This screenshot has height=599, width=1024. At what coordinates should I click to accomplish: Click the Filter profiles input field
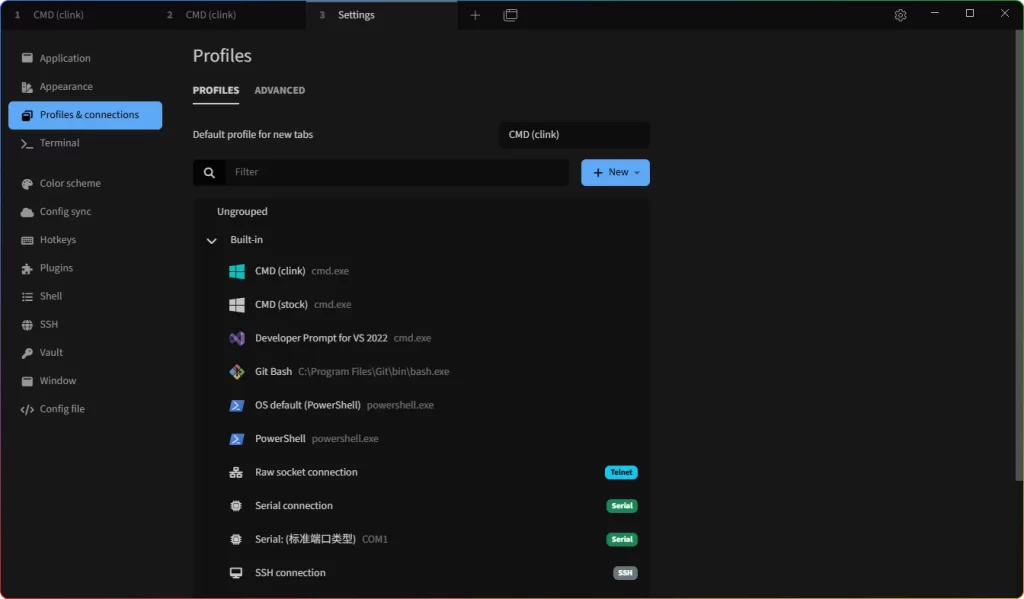pos(397,172)
